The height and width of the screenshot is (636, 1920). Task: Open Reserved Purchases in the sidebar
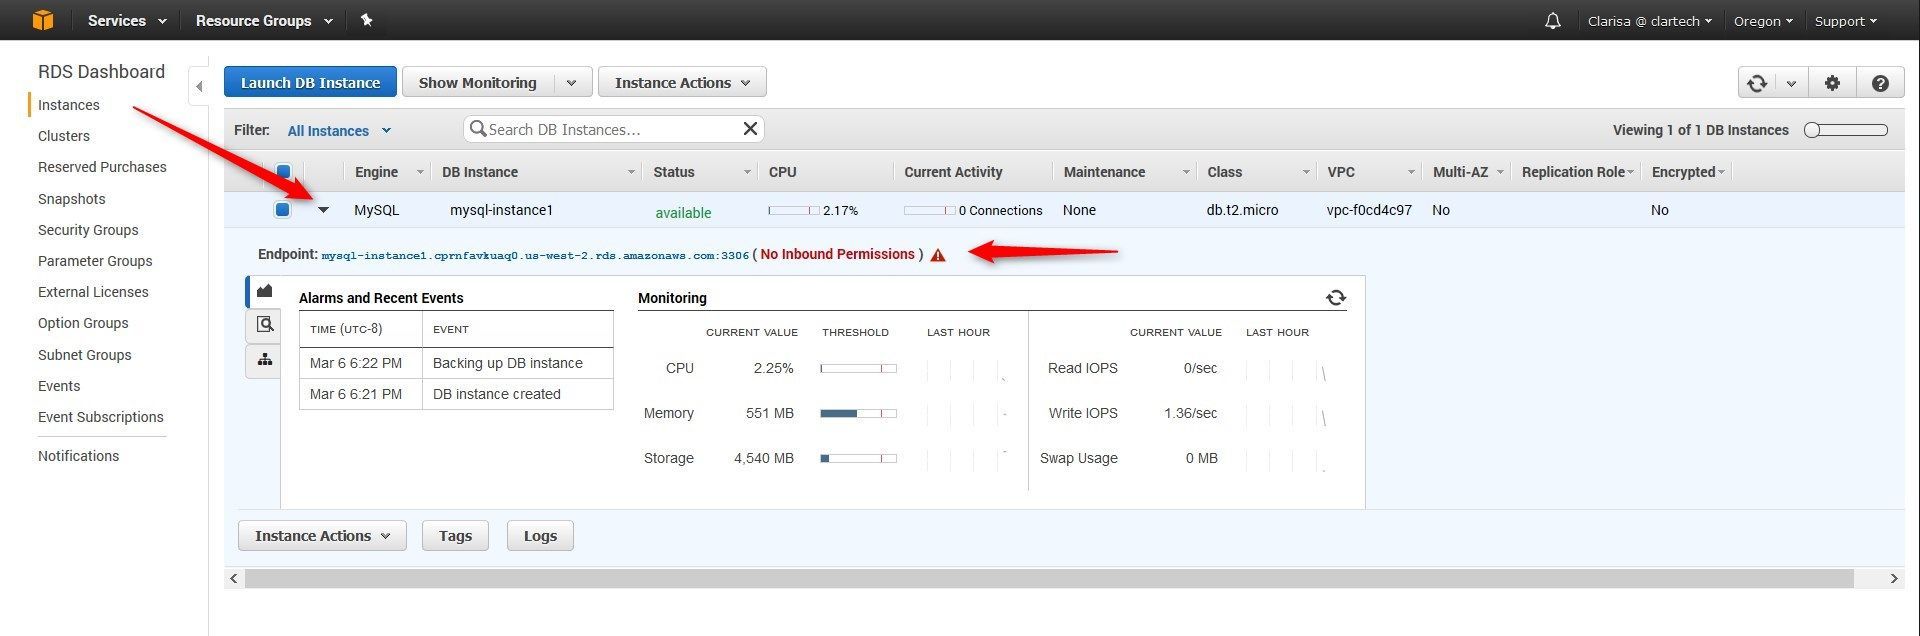tap(102, 167)
